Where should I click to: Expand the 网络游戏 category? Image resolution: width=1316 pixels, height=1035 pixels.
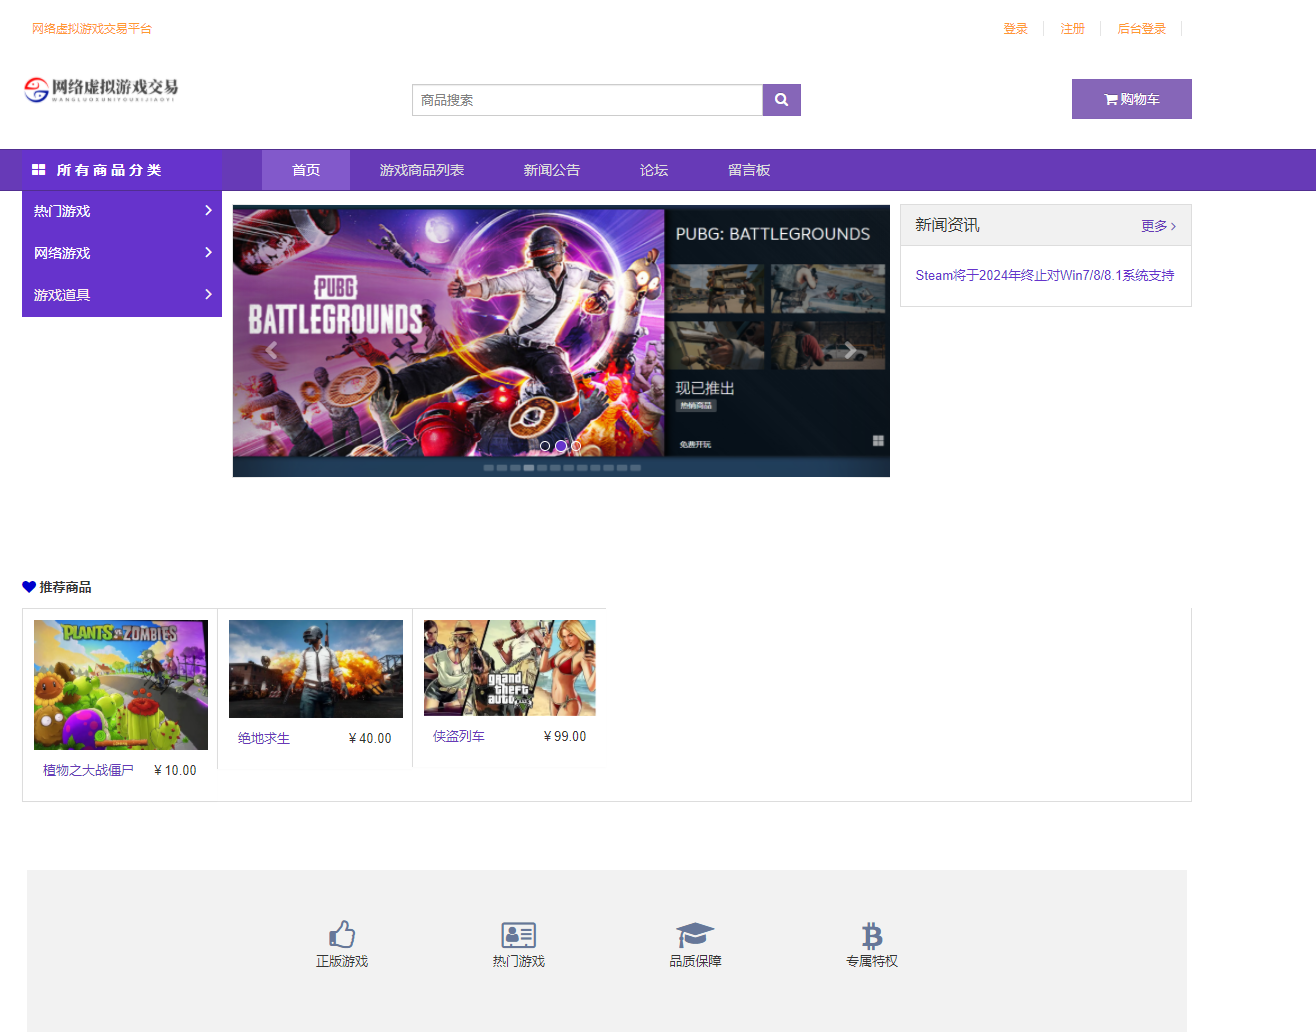(x=122, y=253)
